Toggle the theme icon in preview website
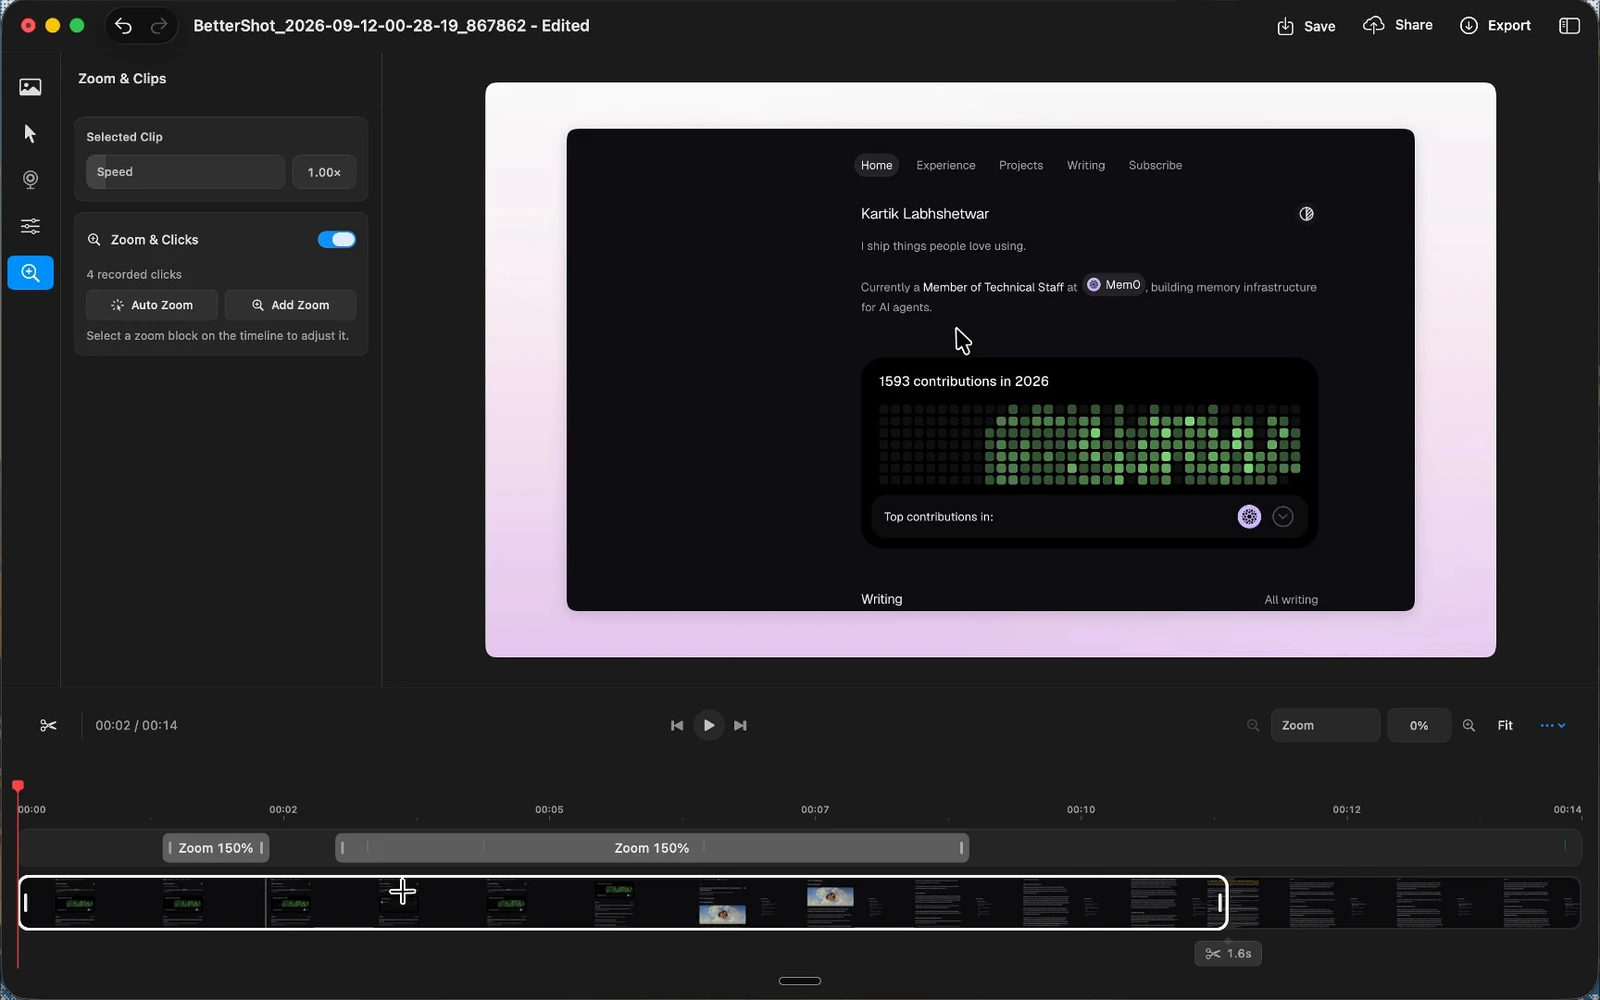This screenshot has width=1600, height=1000. pos(1306,214)
